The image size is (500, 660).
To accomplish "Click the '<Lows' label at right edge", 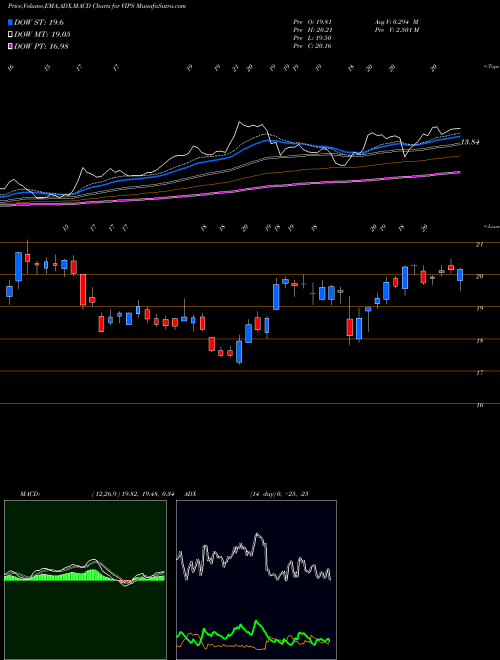I will 491,226.
